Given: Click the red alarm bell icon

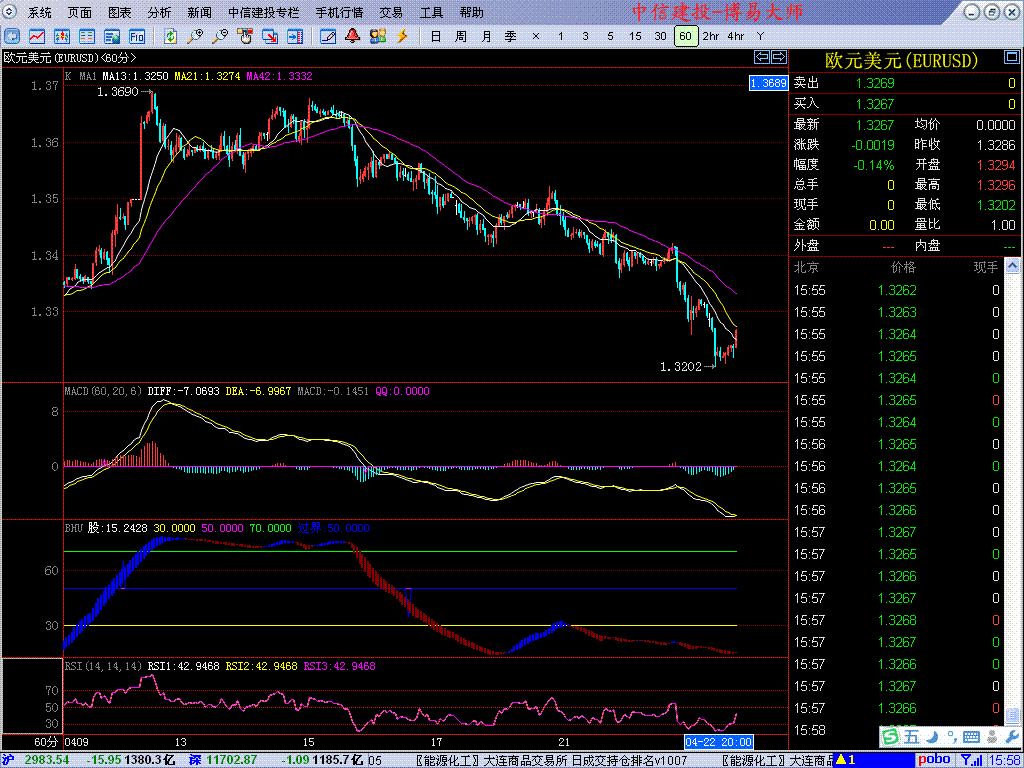Looking at the screenshot, I should (352, 36).
